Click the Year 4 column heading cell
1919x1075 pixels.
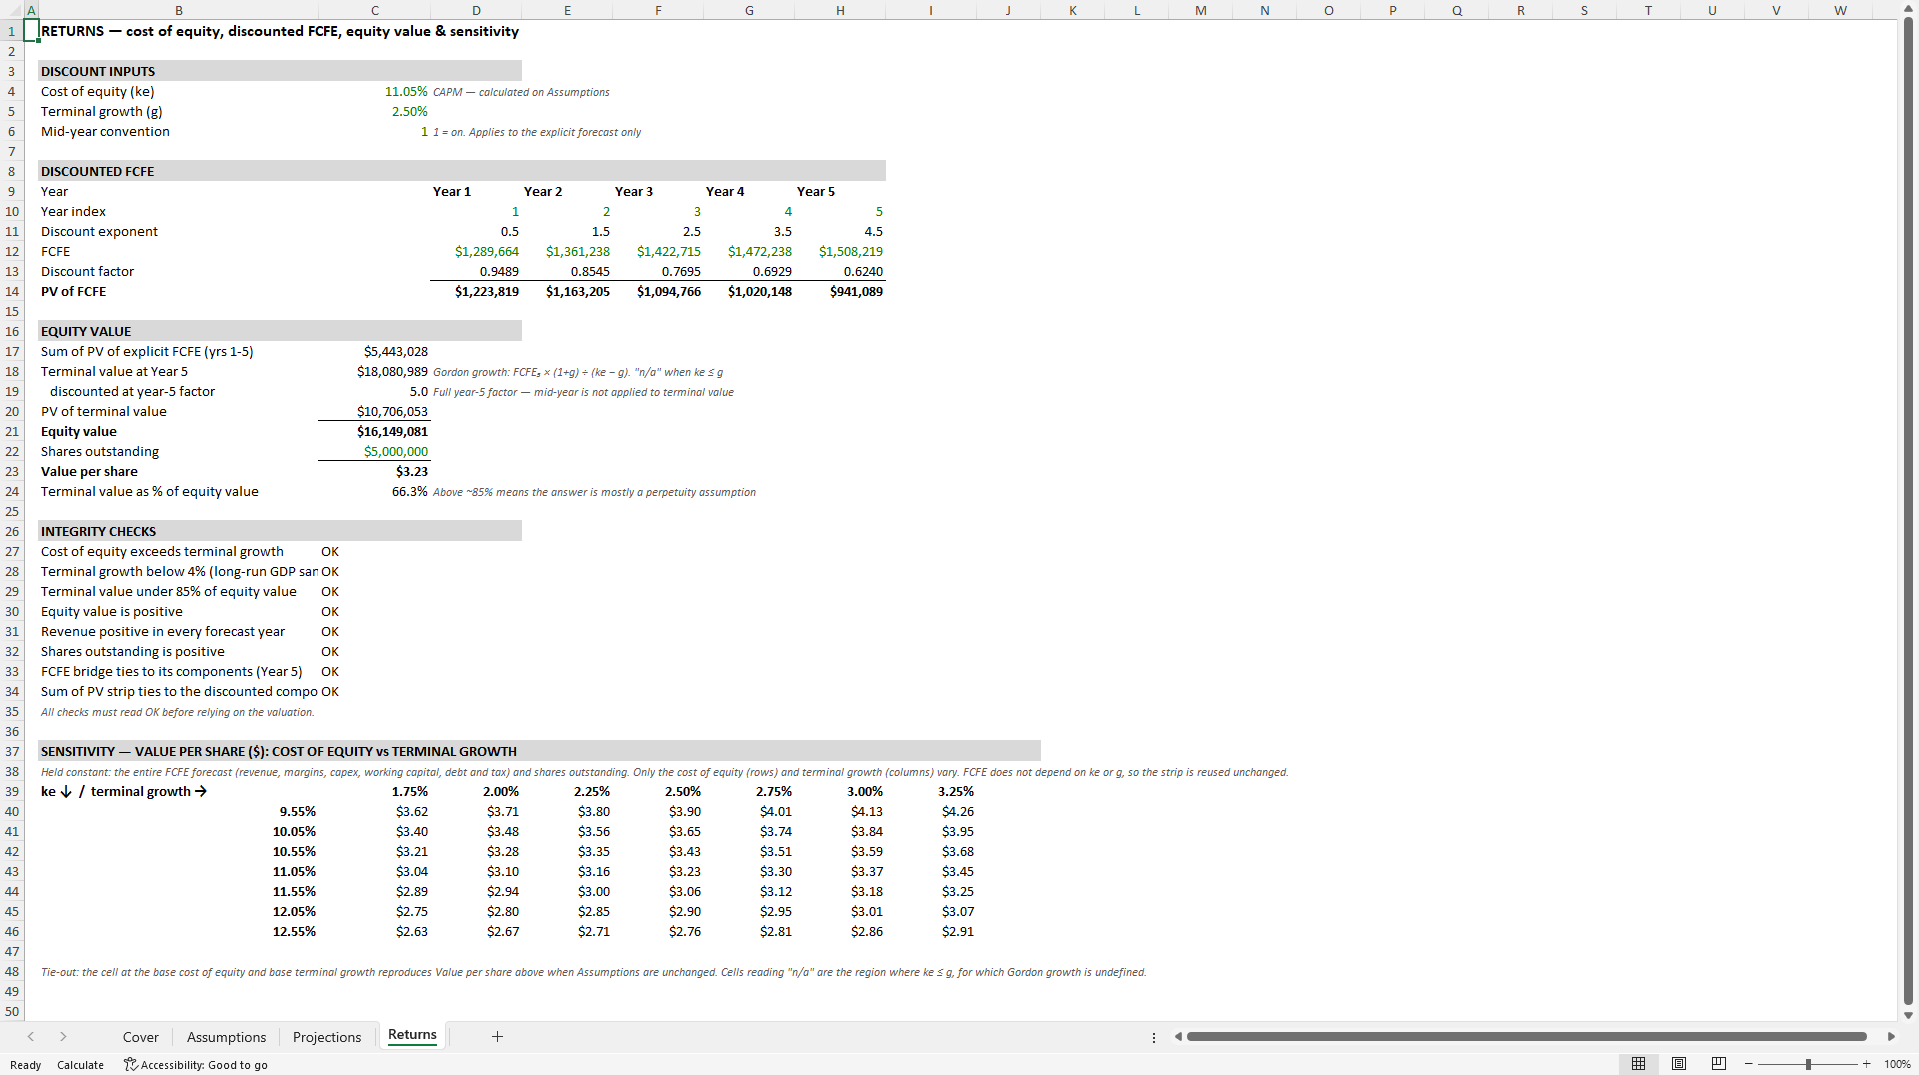[x=749, y=191]
